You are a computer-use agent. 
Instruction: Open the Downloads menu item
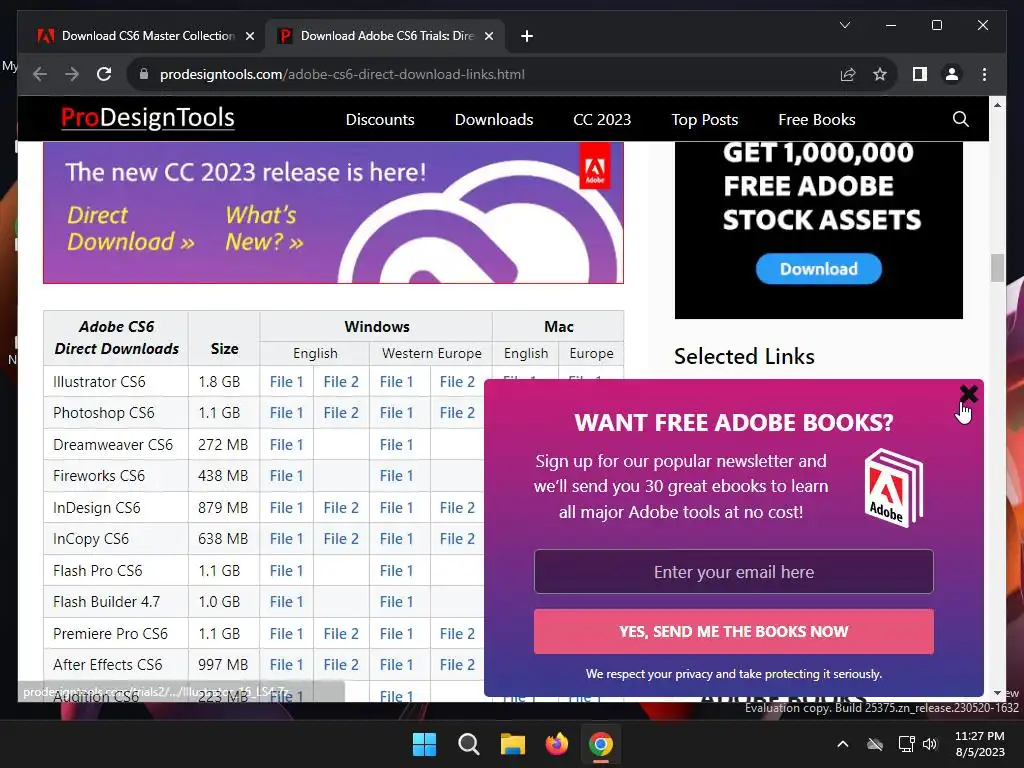(494, 120)
